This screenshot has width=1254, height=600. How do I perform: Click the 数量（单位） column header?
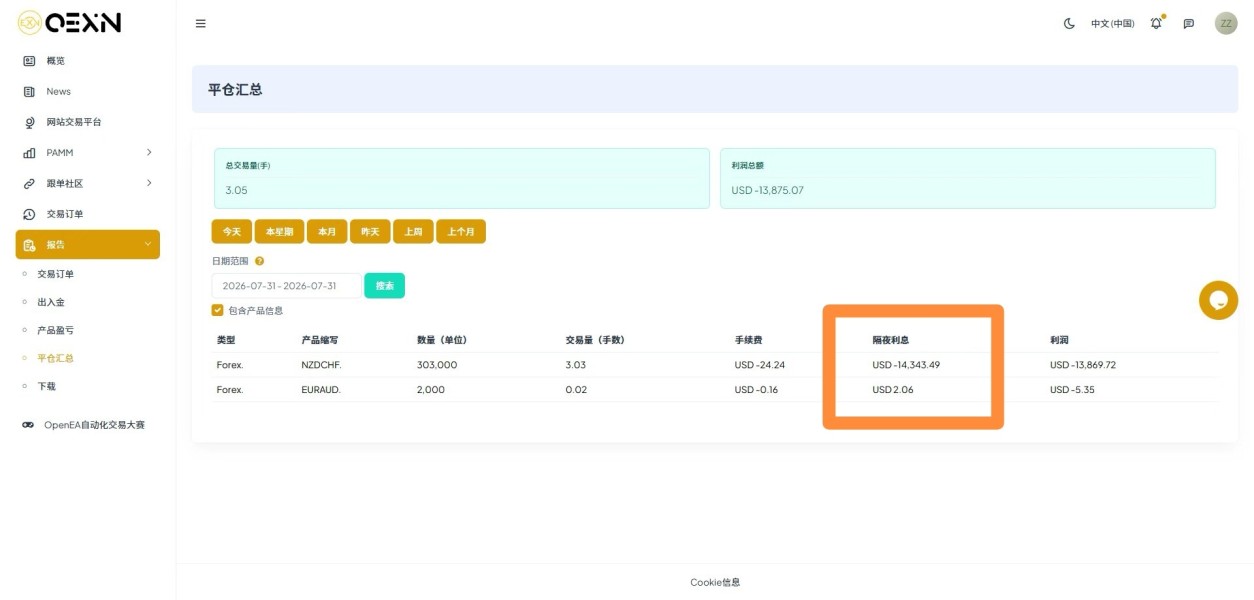tap(442, 340)
